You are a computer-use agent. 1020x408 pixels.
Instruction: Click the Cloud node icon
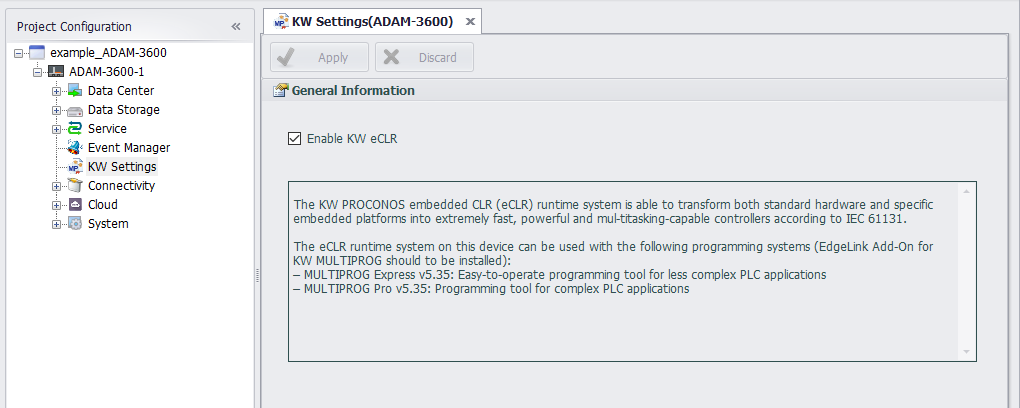click(x=75, y=205)
